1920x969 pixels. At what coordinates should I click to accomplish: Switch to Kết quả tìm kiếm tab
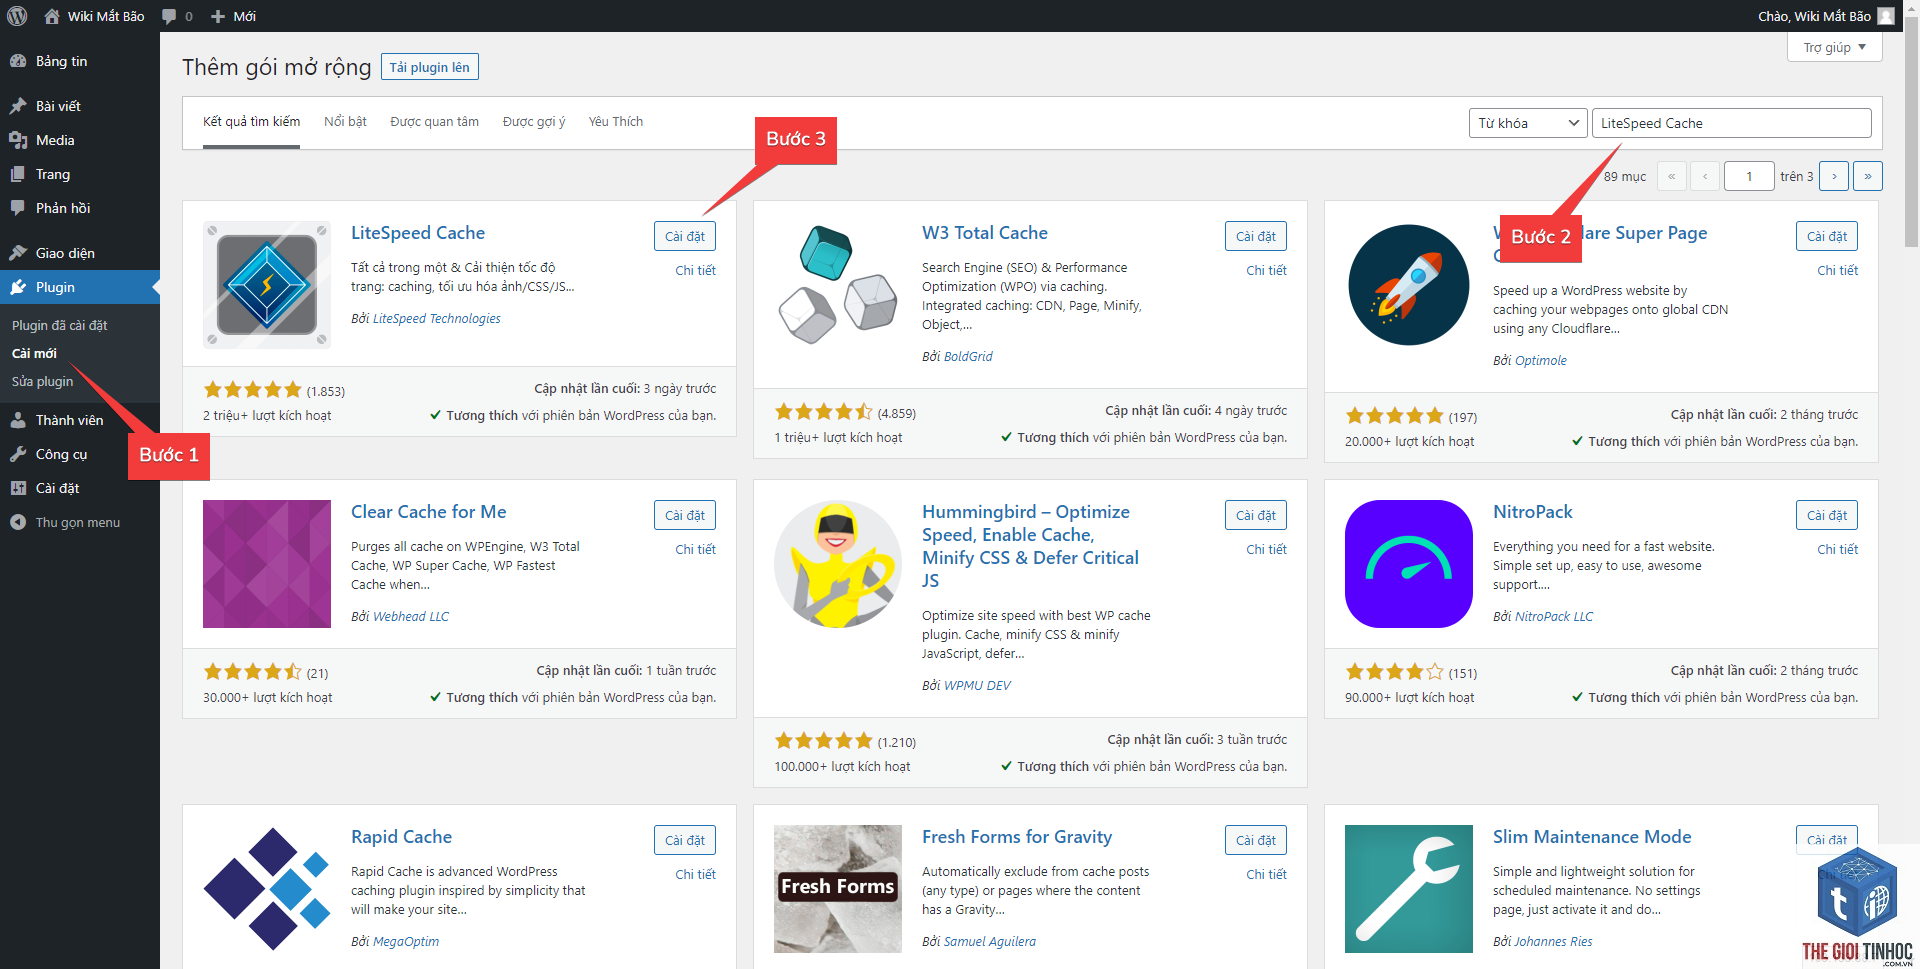[251, 122]
